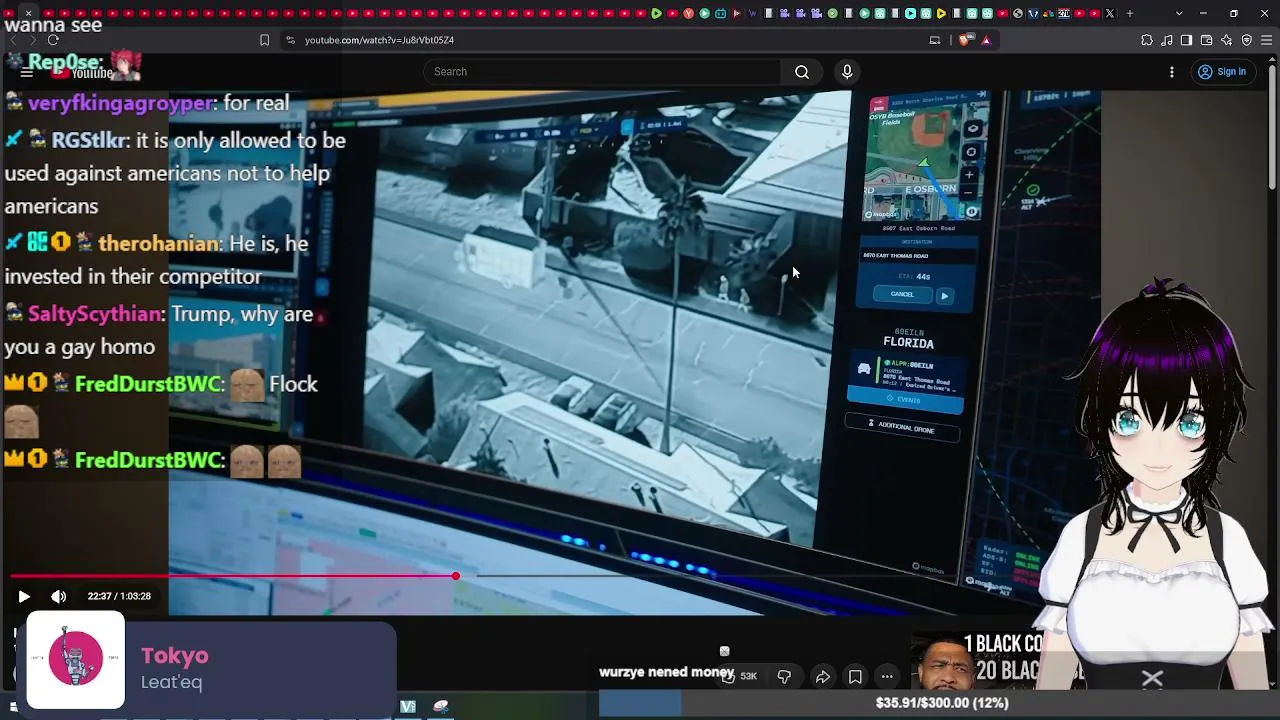The image size is (1280, 720).
Task: Expand the tab search chevron dropdown
Action: point(1179,13)
